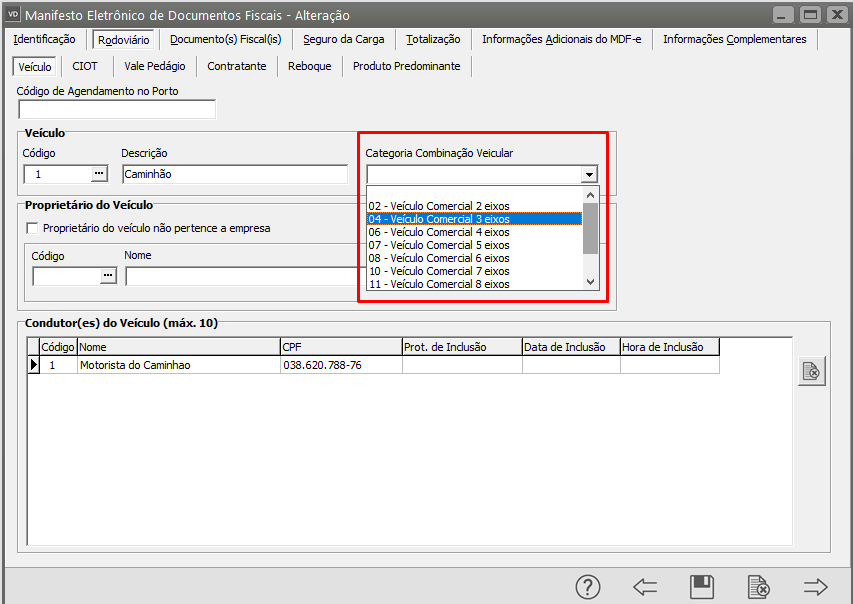Expand Categoria Combinação Veicular dropdown arrow
The height and width of the screenshot is (604, 853).
(x=589, y=174)
